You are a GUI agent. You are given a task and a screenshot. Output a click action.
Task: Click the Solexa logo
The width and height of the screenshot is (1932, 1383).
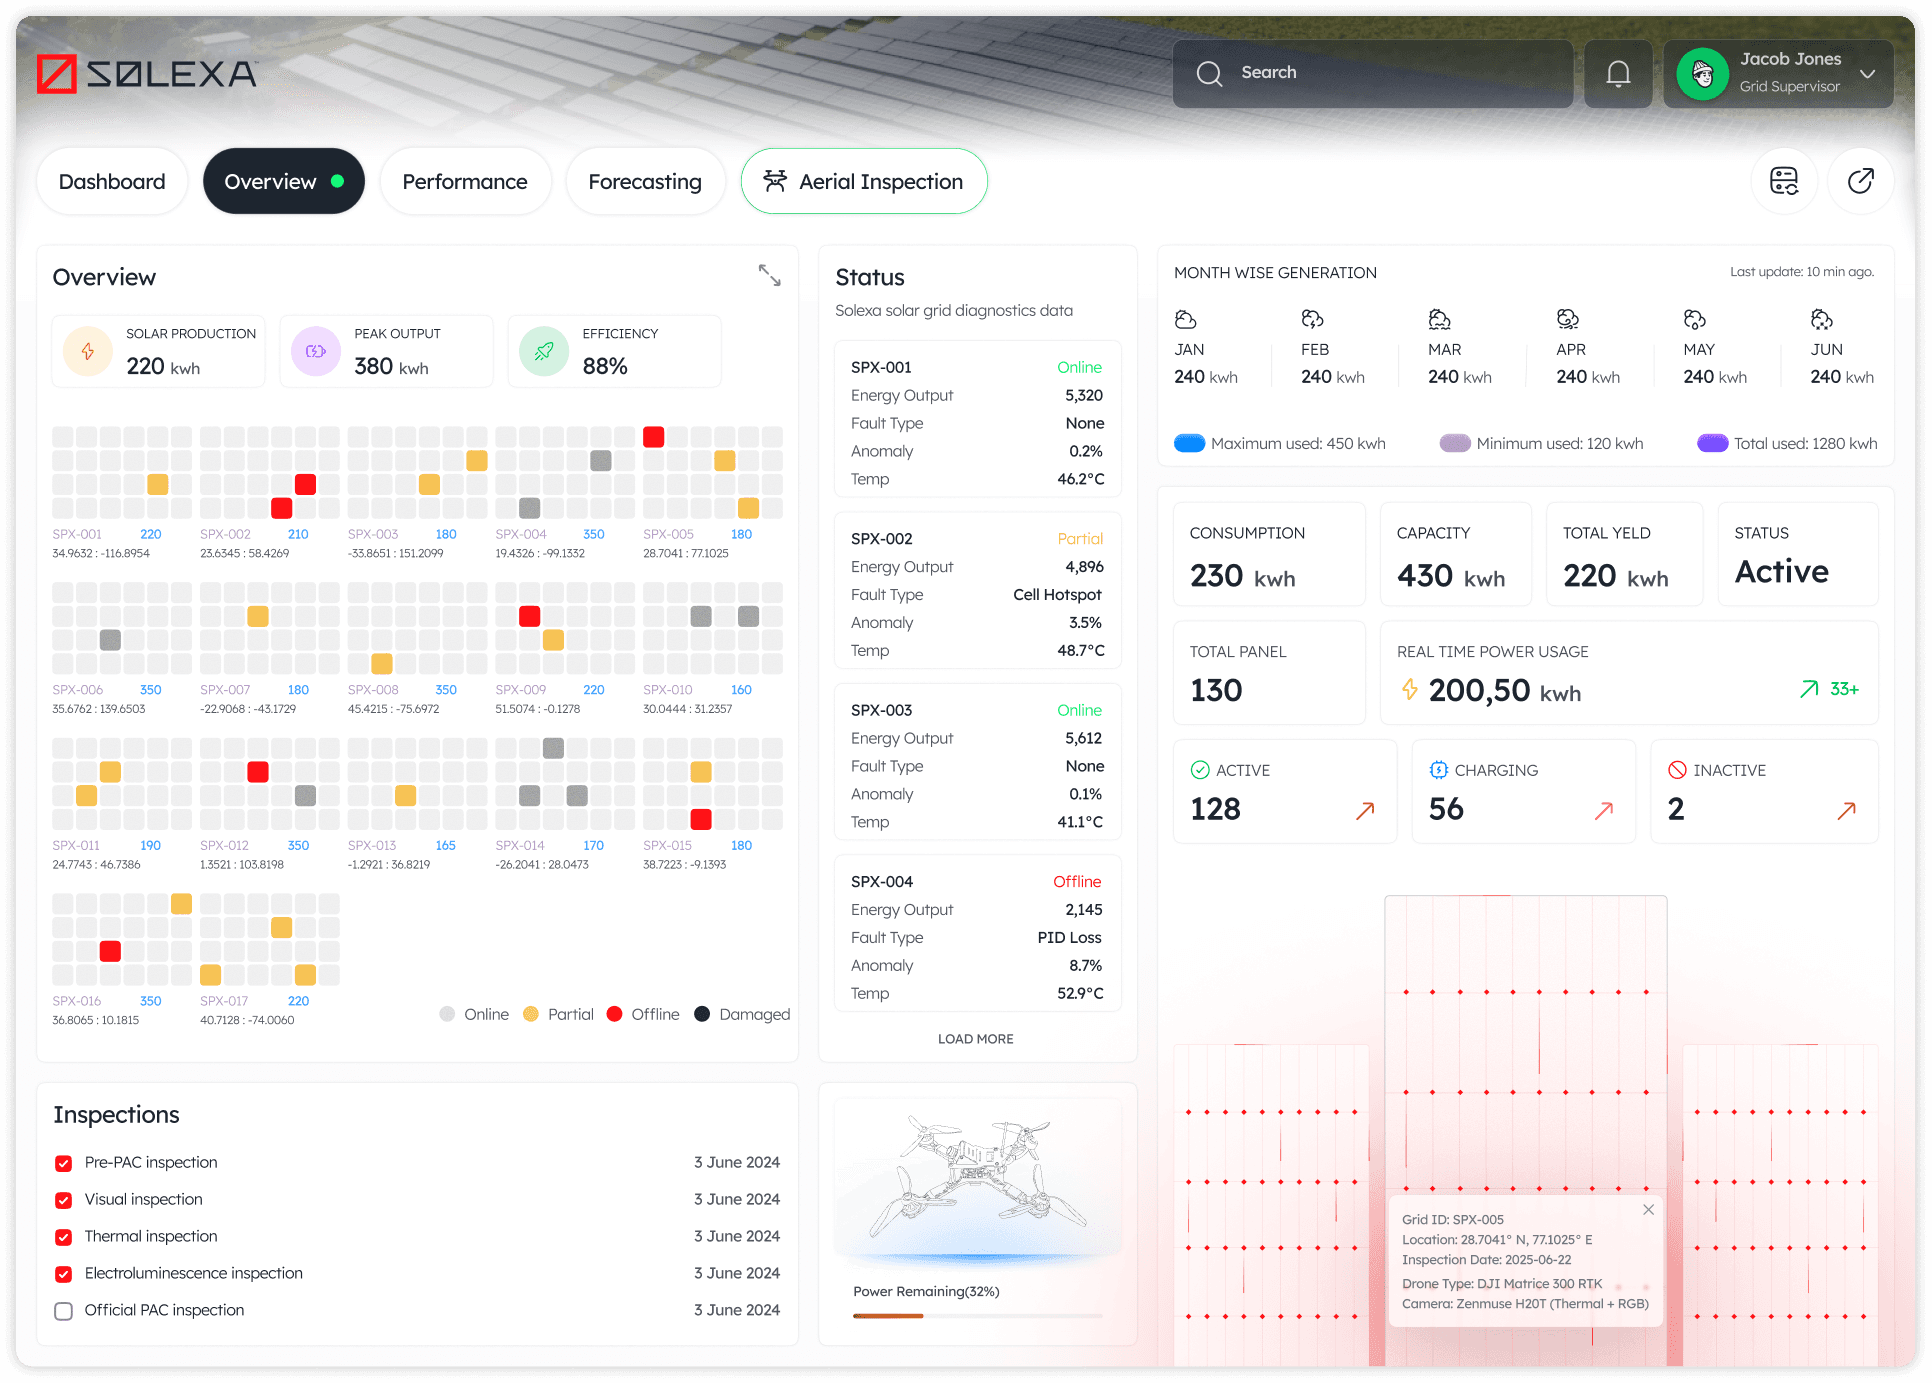(x=147, y=74)
